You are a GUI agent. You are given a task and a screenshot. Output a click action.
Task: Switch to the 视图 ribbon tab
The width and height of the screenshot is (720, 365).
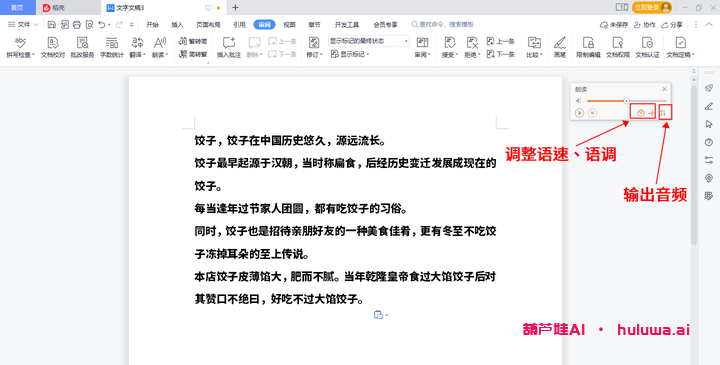tap(289, 25)
